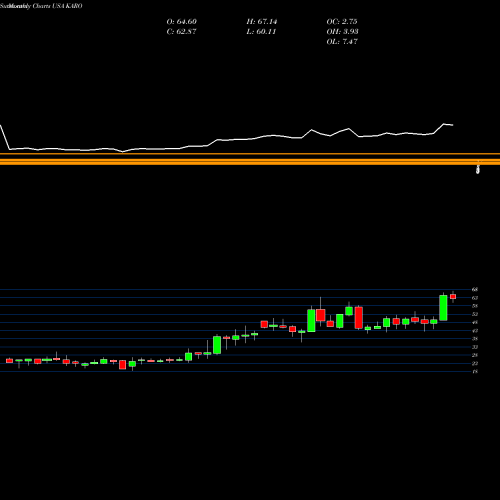The width and height of the screenshot is (500, 500).
Task: Click the 18 price axis label
Action: coord(475,371)
